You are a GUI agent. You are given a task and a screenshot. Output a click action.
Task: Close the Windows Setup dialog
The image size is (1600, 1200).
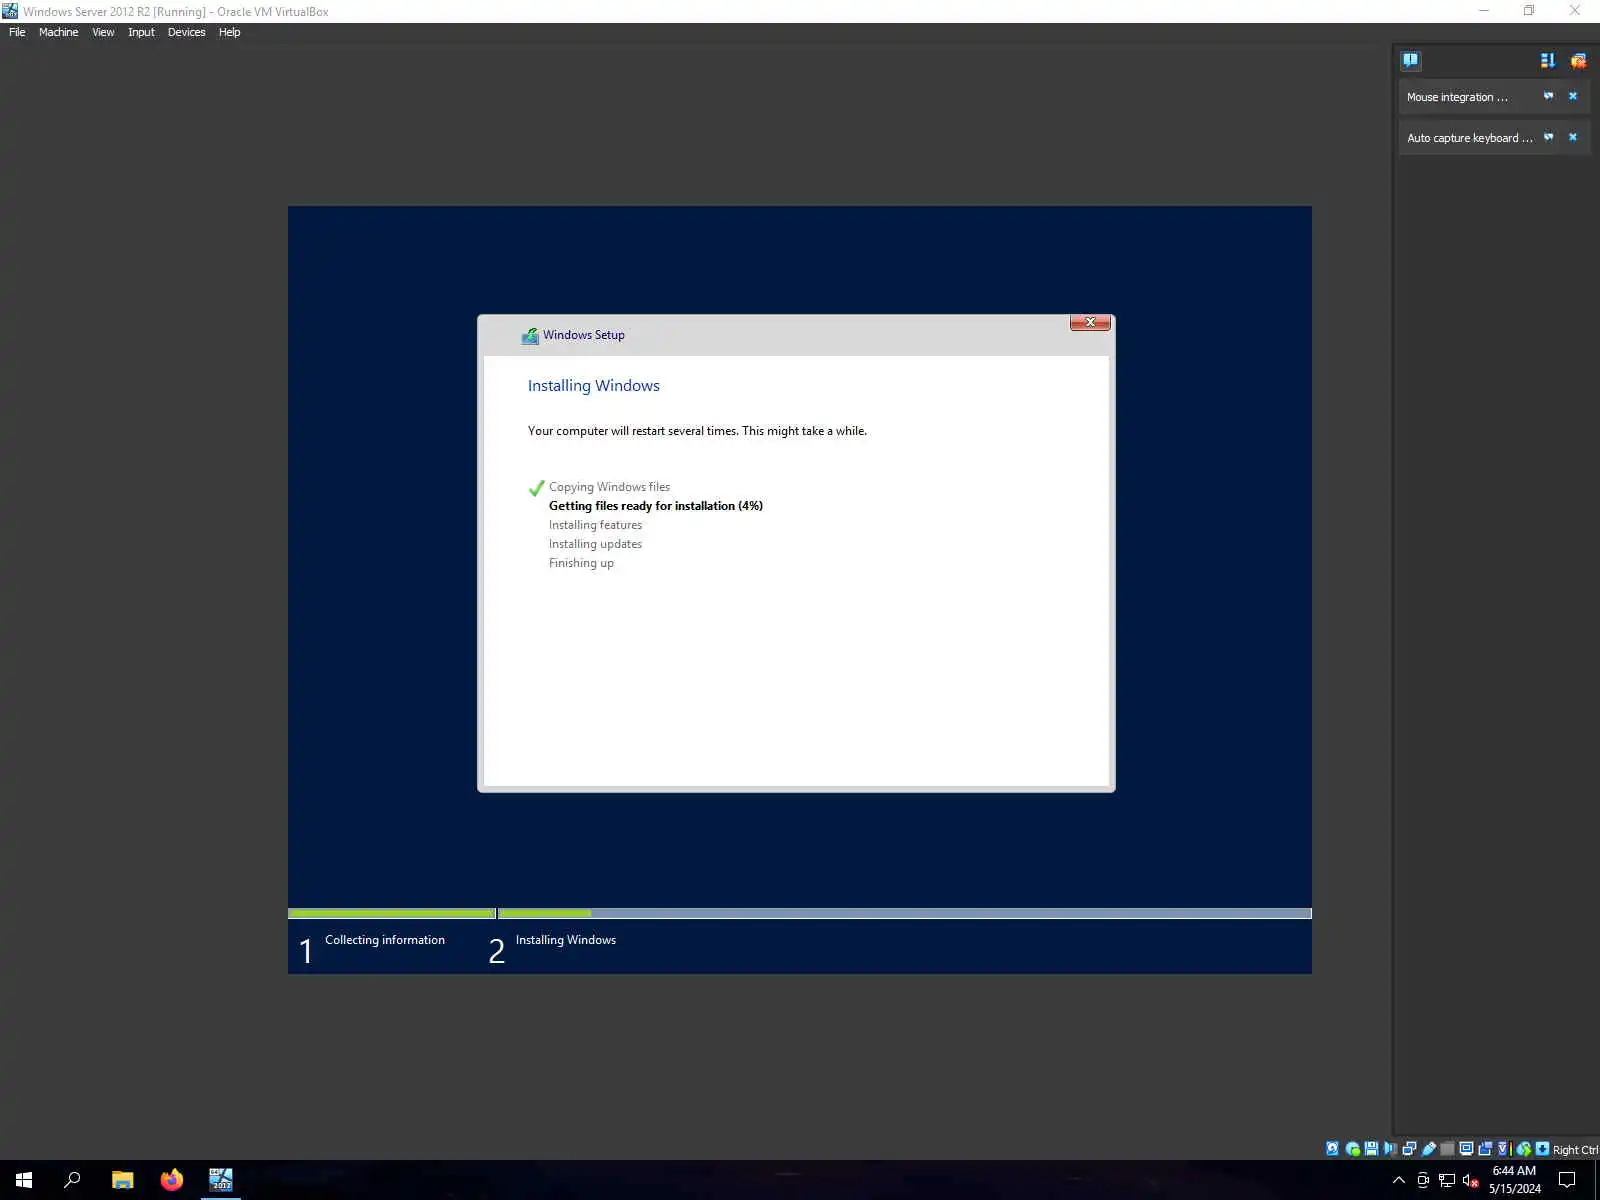pyautogui.click(x=1090, y=323)
